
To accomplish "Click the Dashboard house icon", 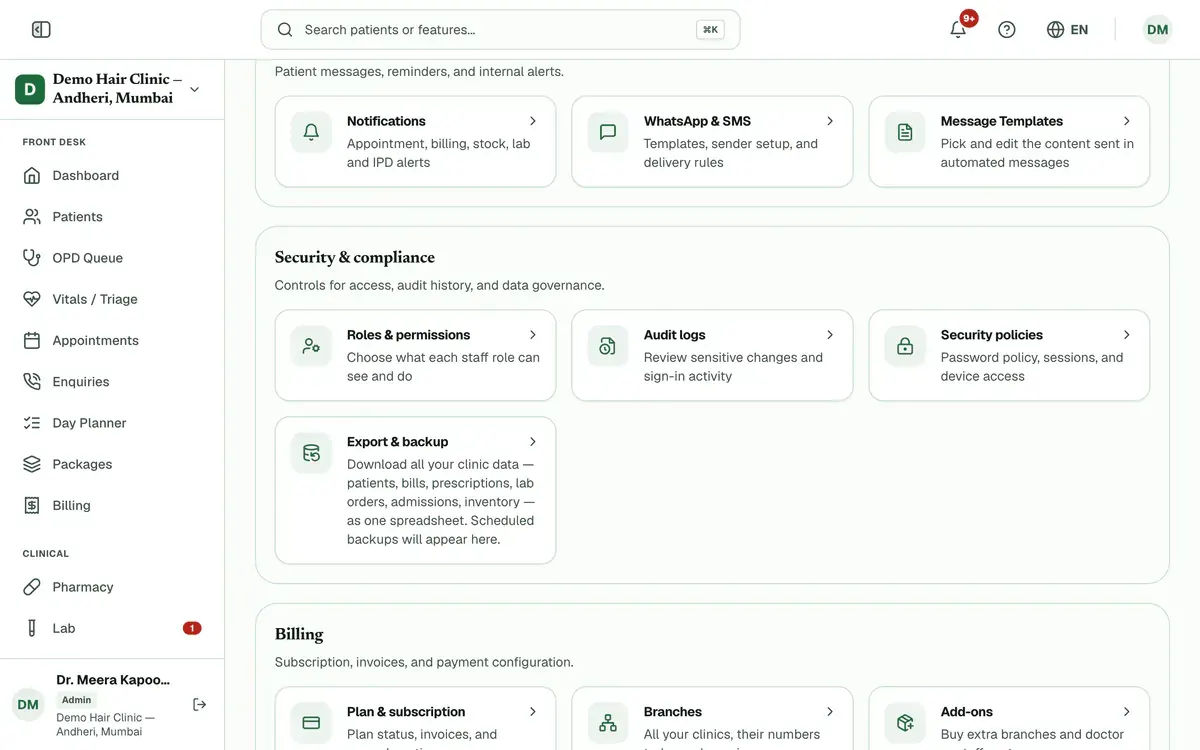I will (32, 176).
